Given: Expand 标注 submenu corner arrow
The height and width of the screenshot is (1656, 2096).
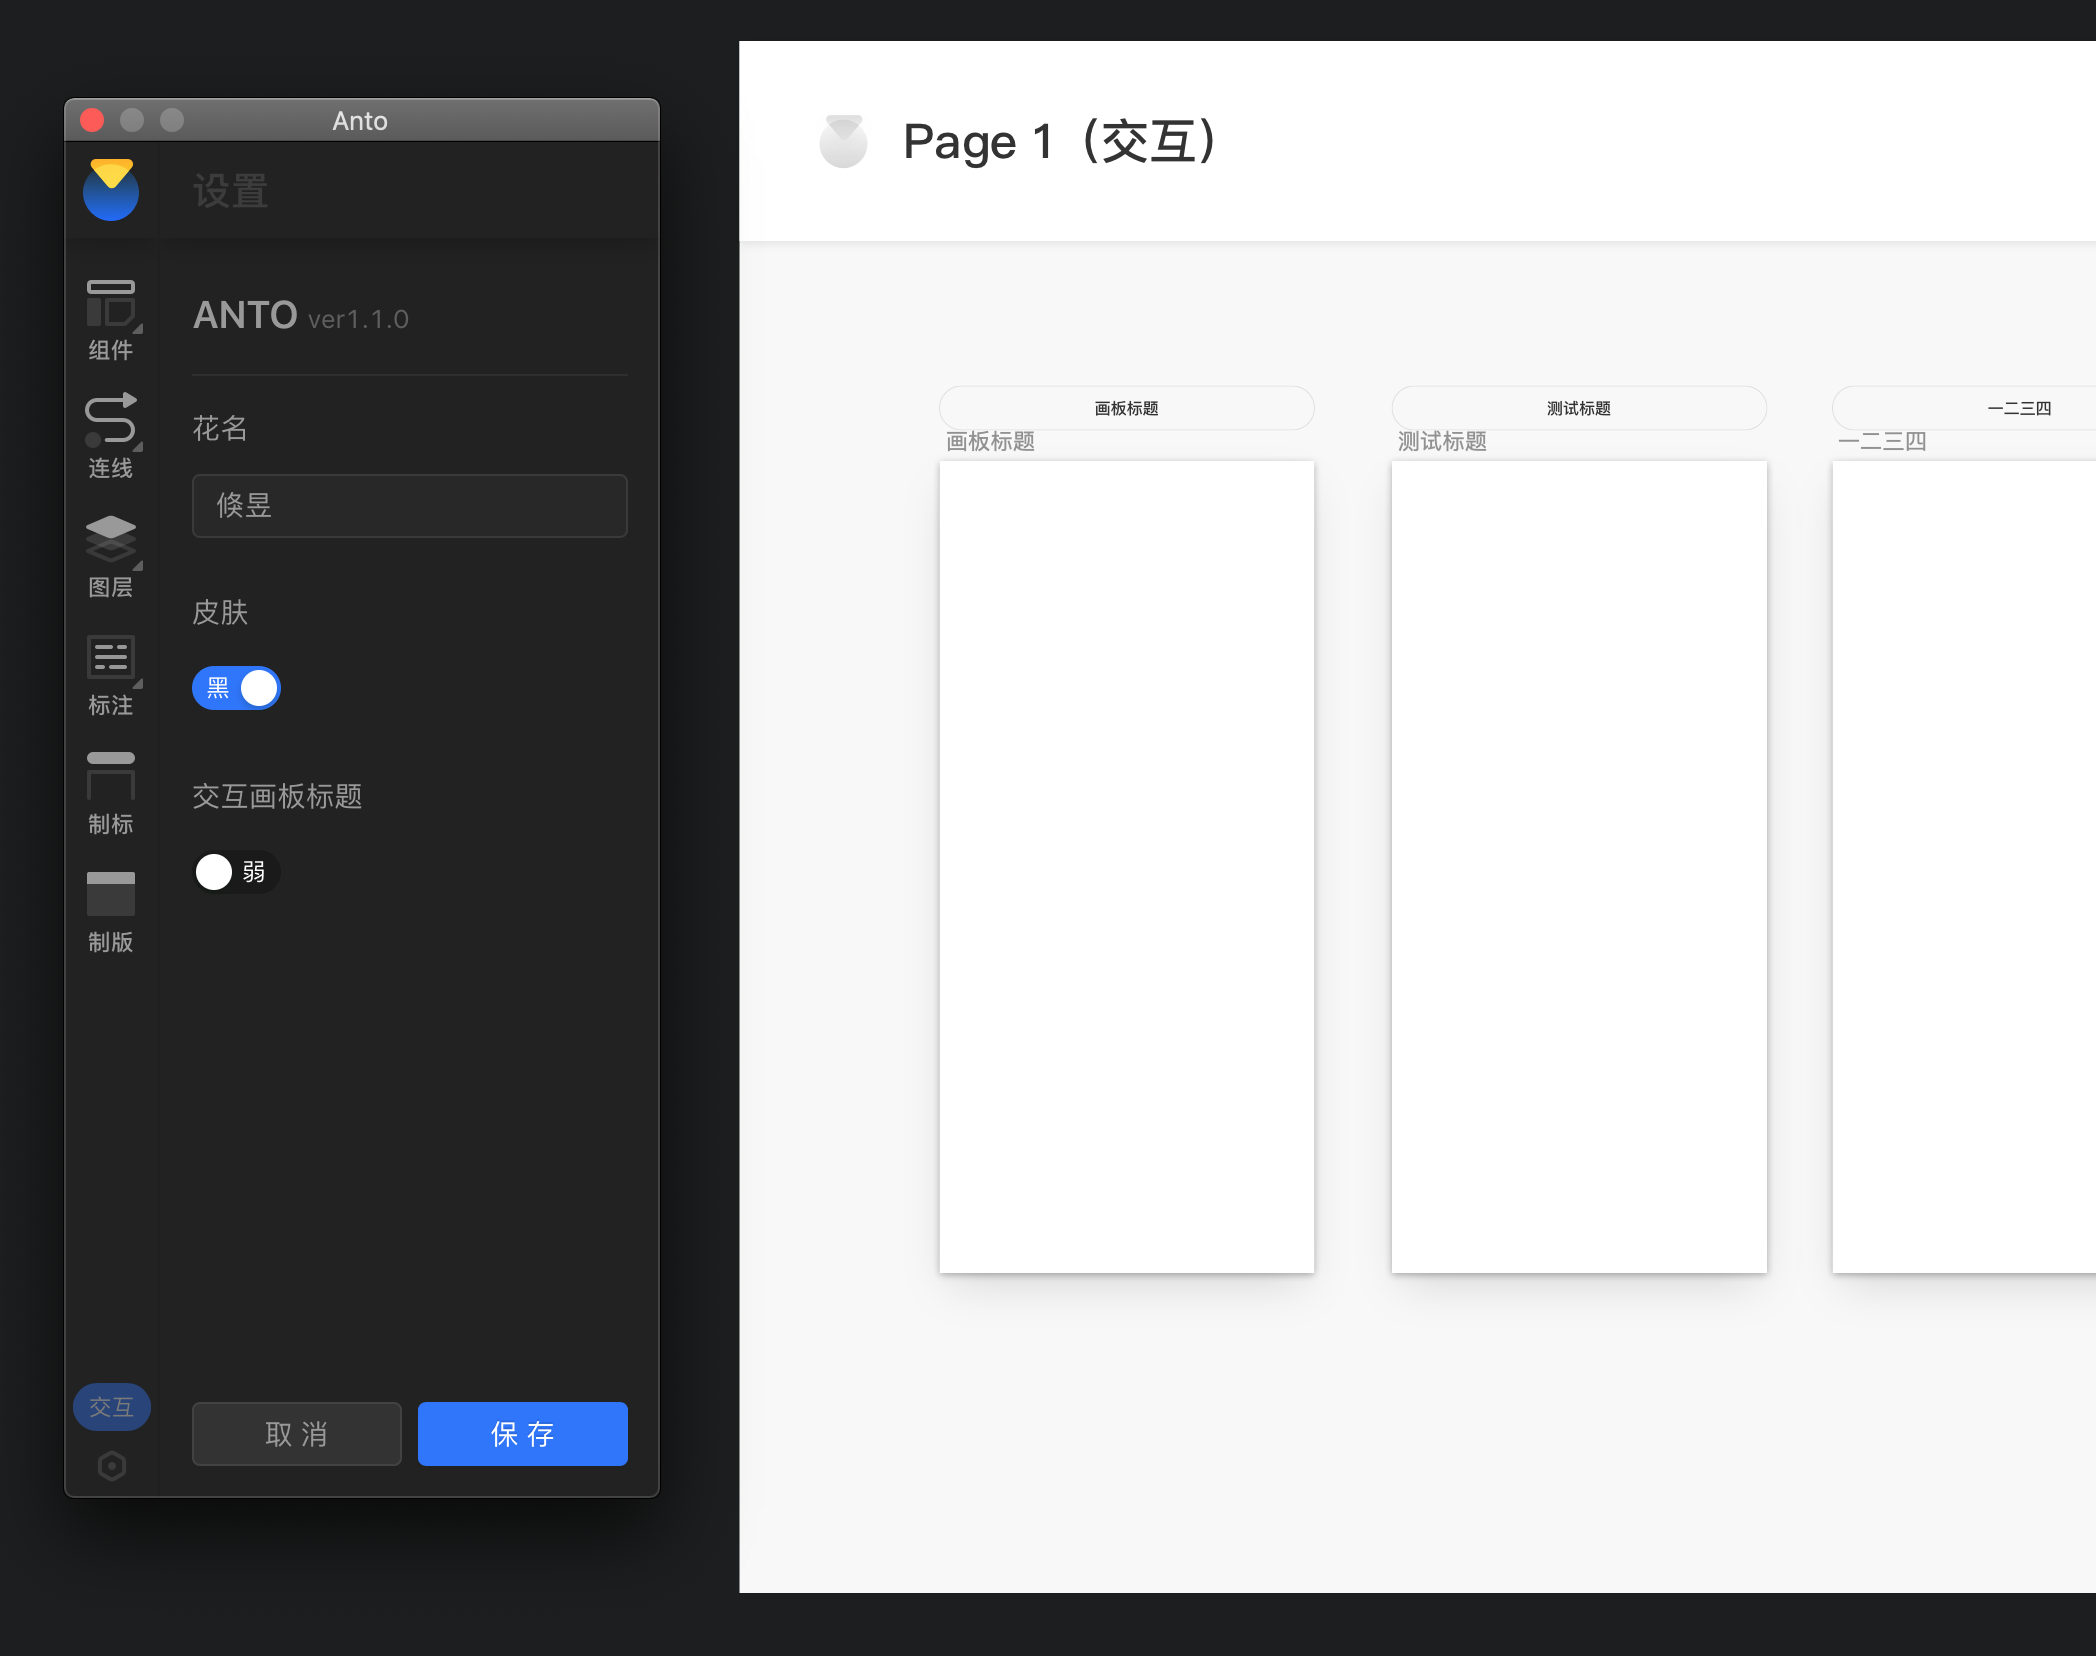Looking at the screenshot, I should pos(138,683).
